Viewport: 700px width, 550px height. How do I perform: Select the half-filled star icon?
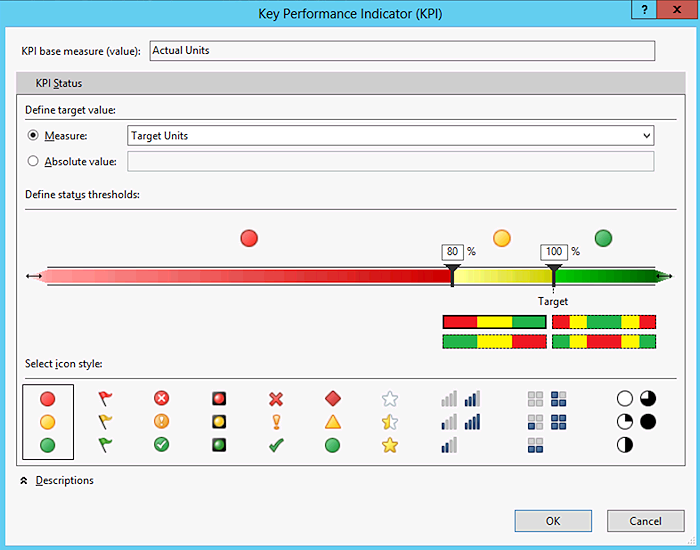(390, 422)
